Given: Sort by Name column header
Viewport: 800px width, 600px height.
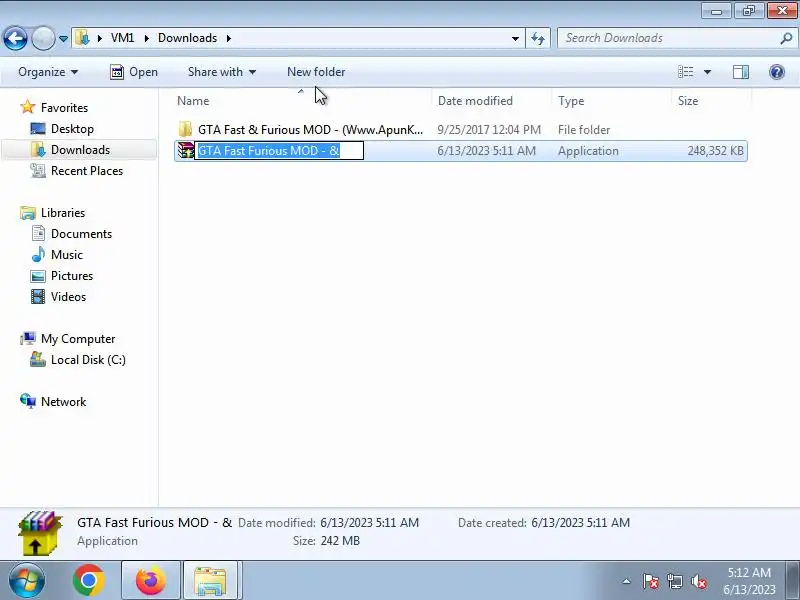Looking at the screenshot, I should coord(193,101).
